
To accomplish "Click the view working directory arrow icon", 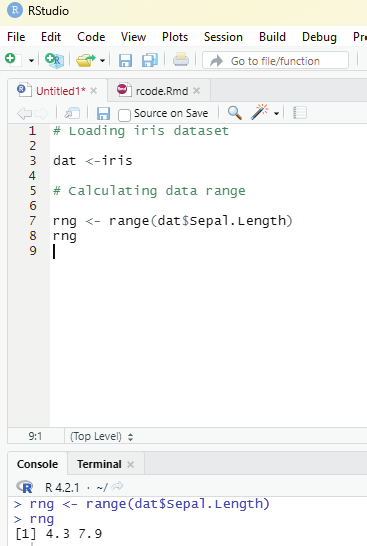I will click(x=118, y=486).
